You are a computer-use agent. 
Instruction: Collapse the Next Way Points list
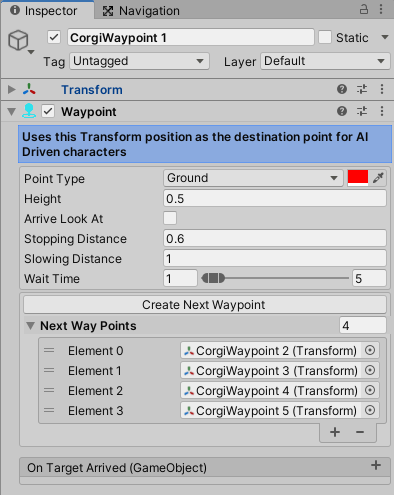click(30, 326)
